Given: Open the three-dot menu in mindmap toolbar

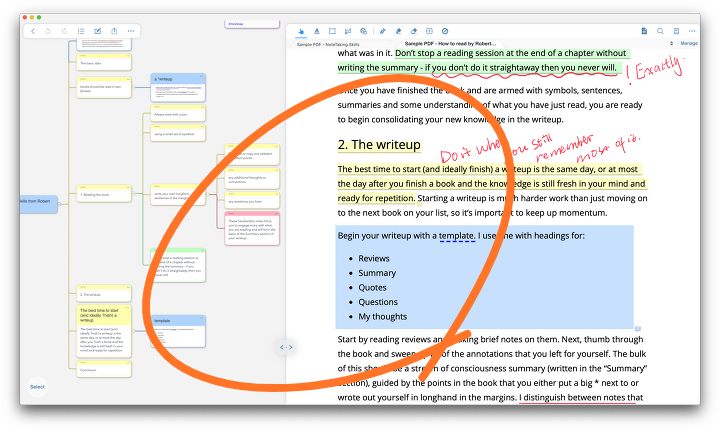Looking at the screenshot, I should (x=131, y=31).
